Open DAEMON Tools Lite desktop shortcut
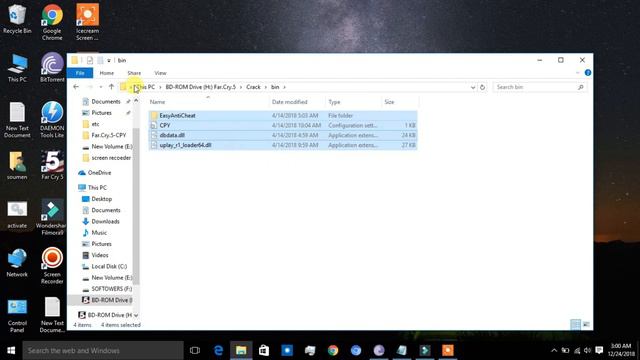 (52, 120)
